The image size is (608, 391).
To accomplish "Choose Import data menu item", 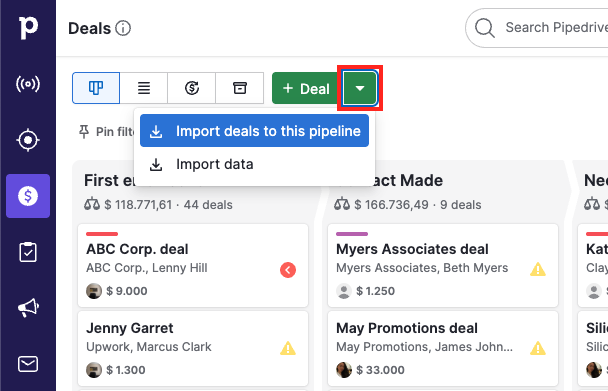I will (x=254, y=164).
